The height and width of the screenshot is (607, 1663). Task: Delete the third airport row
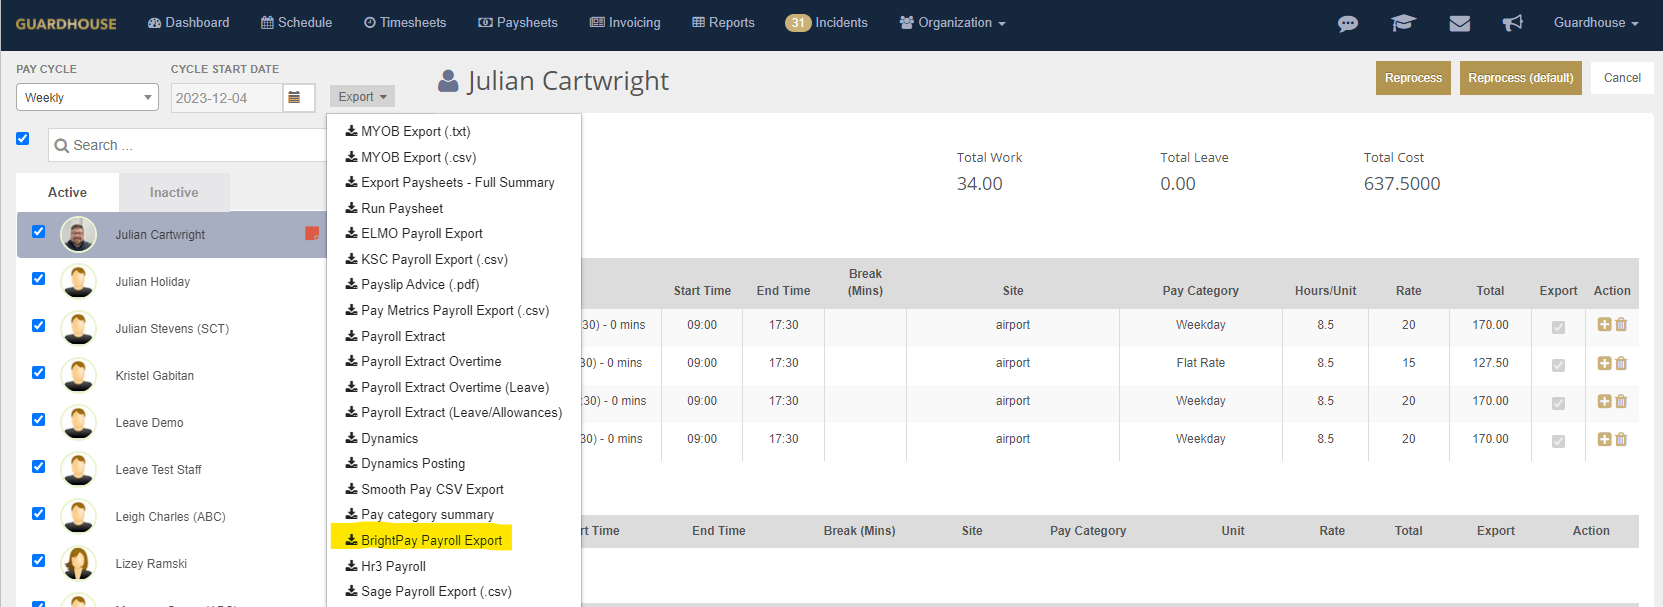tap(1621, 401)
